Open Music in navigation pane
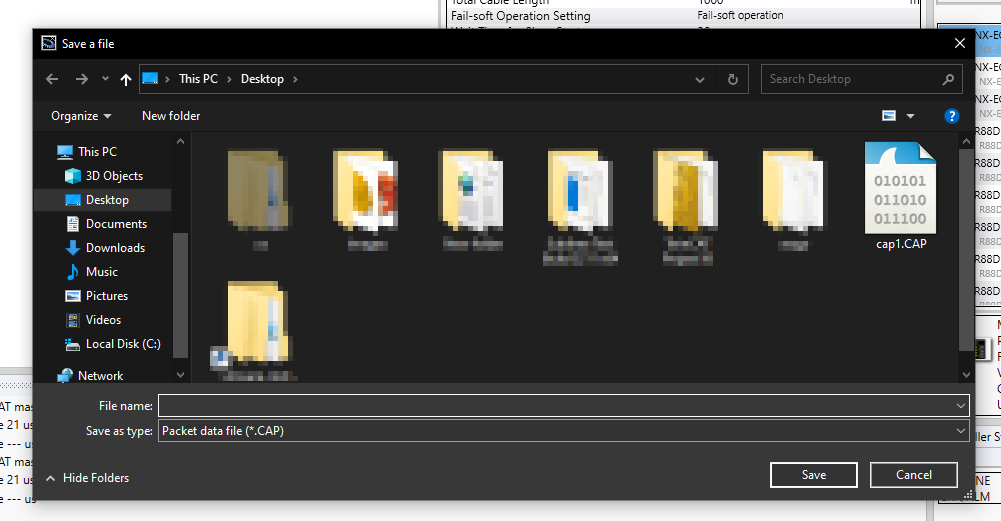Screen dimensions: 1001x521 (x=102, y=272)
